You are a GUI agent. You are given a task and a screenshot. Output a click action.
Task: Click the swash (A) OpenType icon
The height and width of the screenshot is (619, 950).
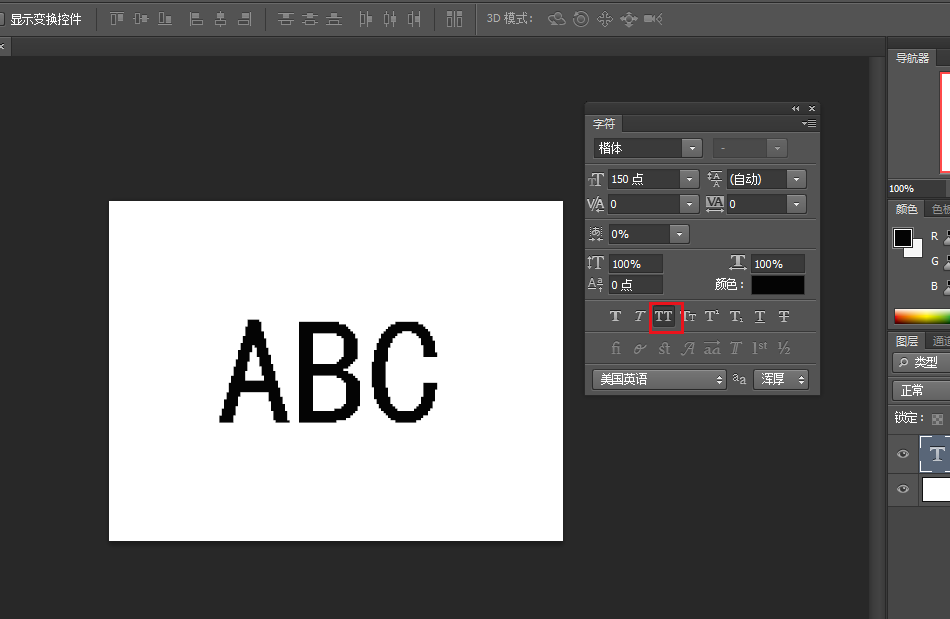(x=688, y=348)
